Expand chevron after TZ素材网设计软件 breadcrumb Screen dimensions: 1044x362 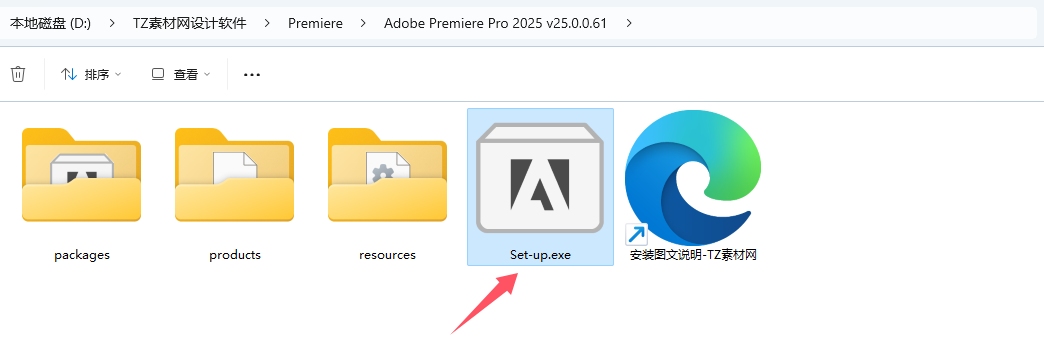267,23
